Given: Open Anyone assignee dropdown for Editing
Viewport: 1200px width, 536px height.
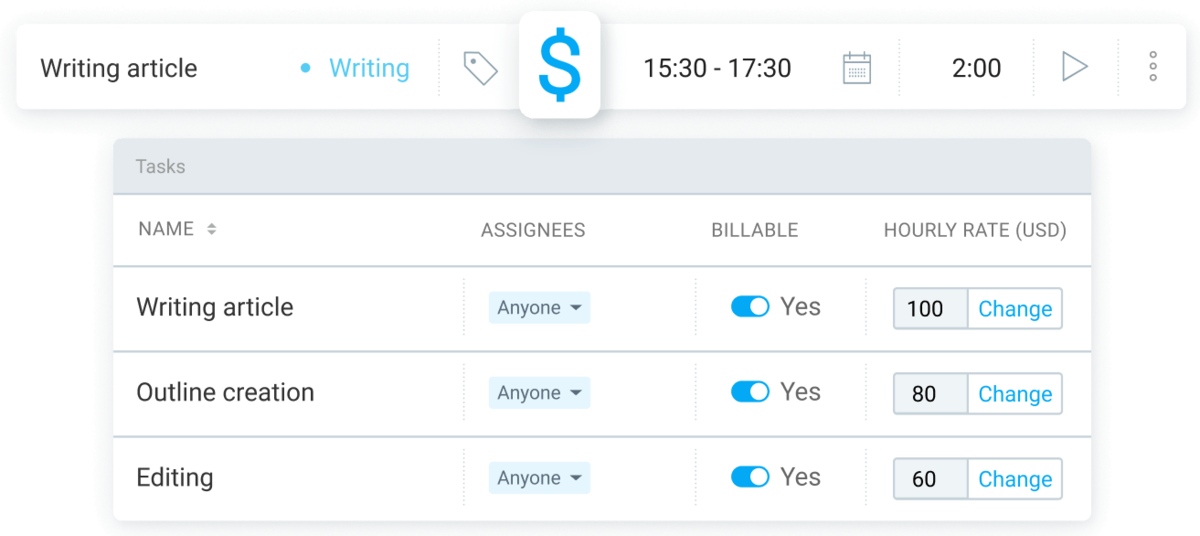Looking at the screenshot, I should click(539, 478).
